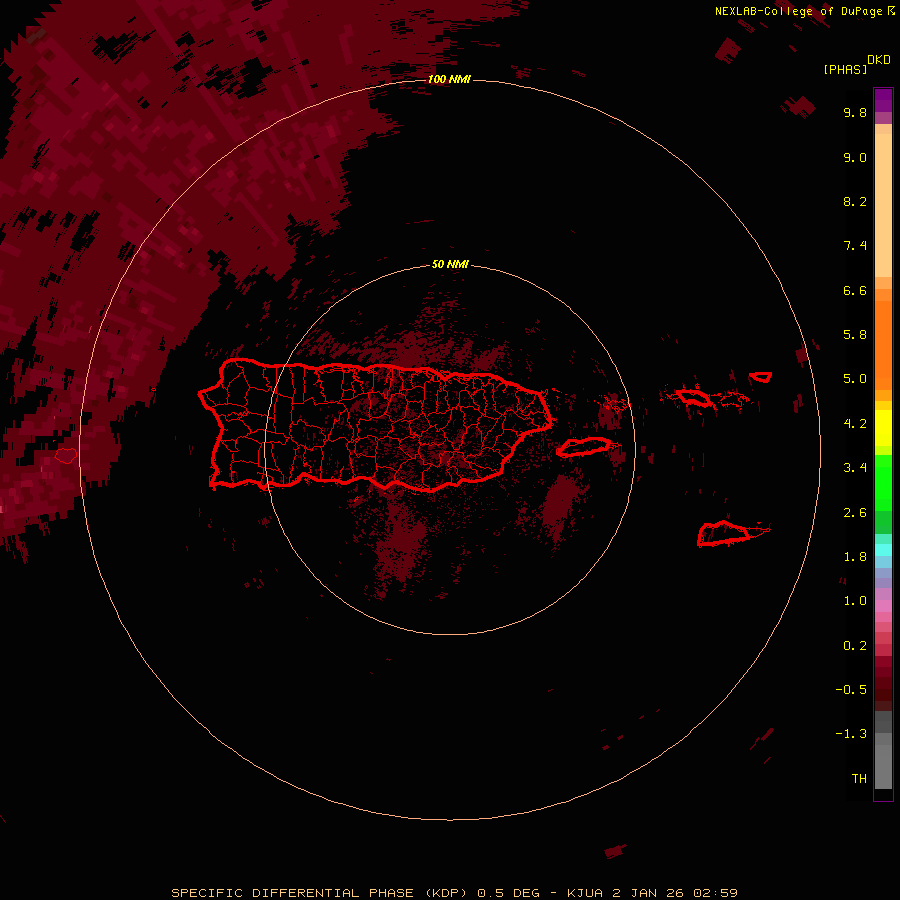The width and height of the screenshot is (900, 900).
Task: Click the 9.0 value on color scale
Action: tap(855, 157)
